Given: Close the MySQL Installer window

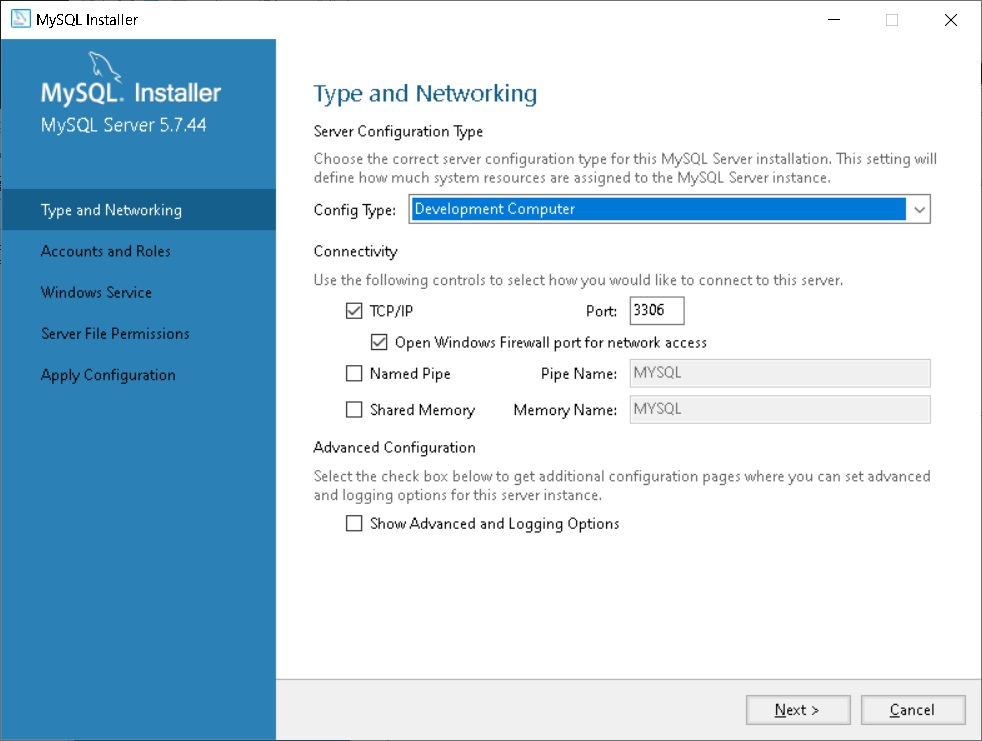Looking at the screenshot, I should [x=951, y=19].
